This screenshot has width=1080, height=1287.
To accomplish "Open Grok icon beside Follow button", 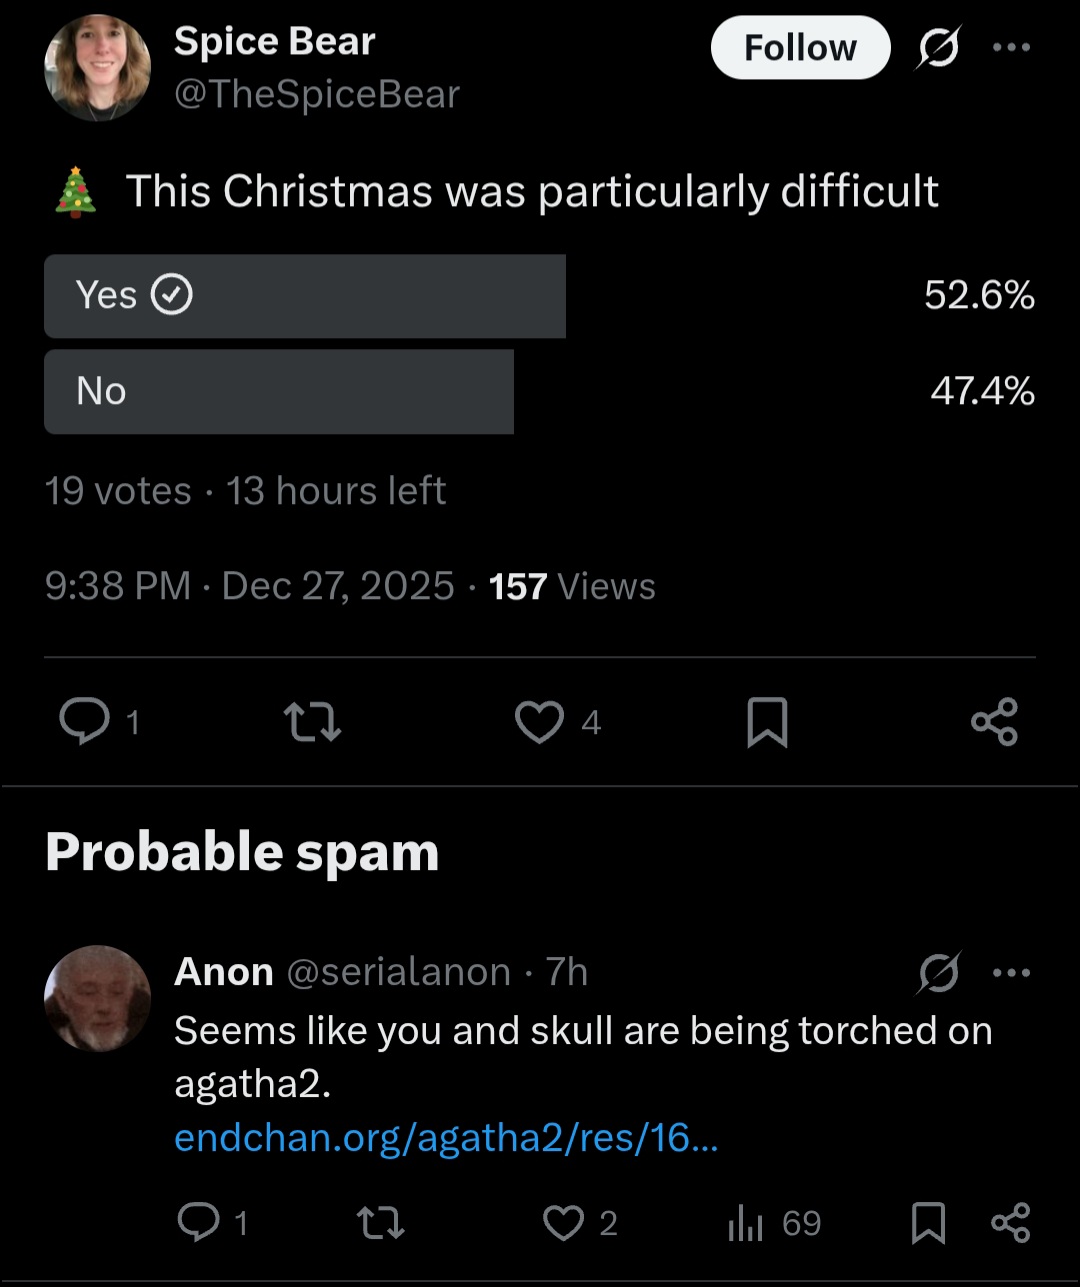I will (936, 48).
